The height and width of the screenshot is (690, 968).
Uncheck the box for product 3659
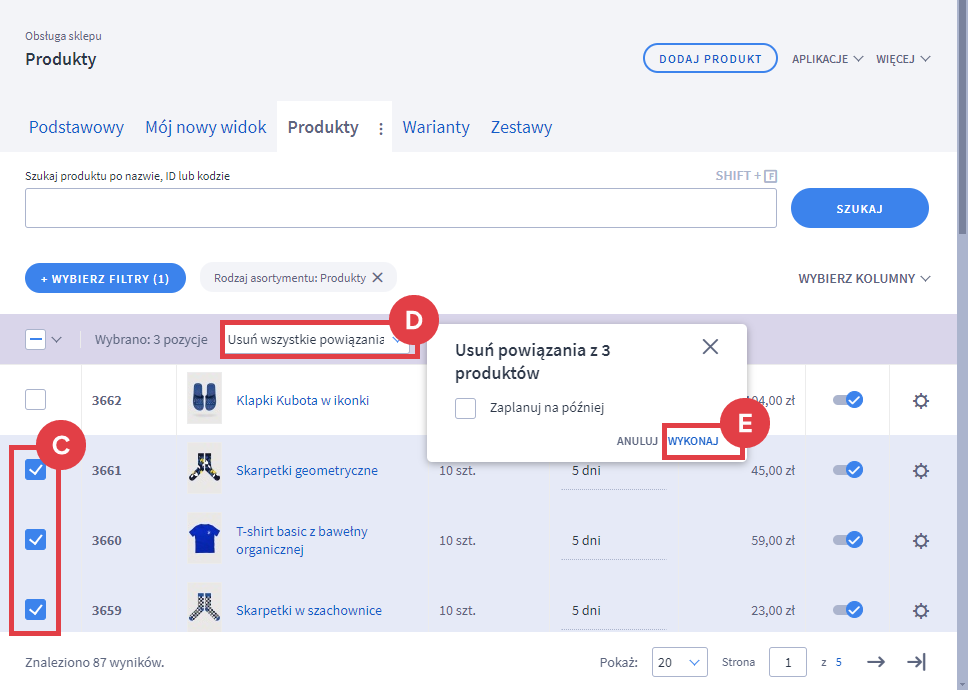point(35,610)
